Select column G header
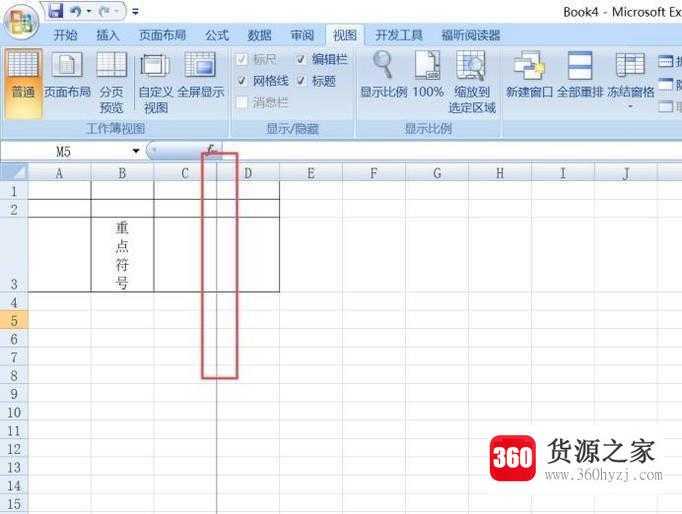 (x=437, y=173)
